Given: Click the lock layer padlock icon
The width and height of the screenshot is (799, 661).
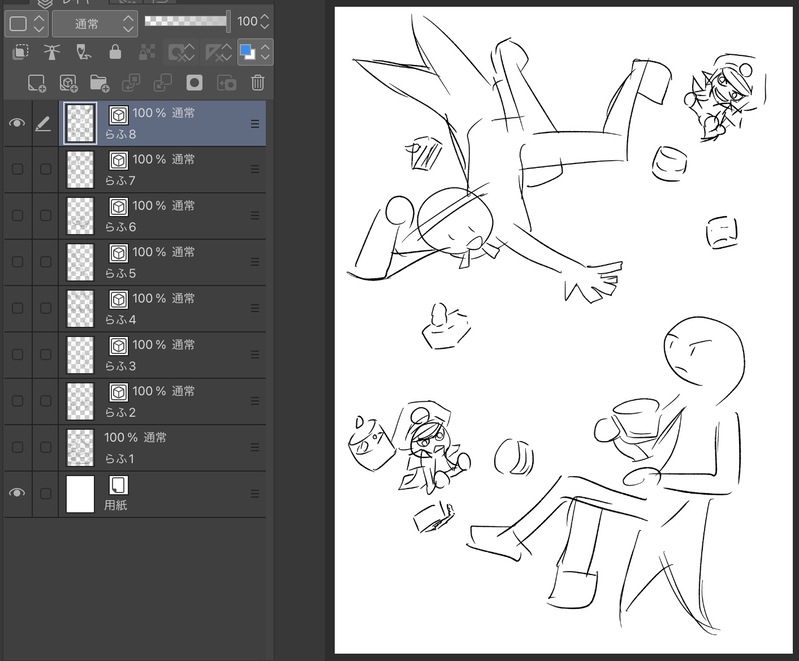Looking at the screenshot, I should pyautogui.click(x=115, y=52).
